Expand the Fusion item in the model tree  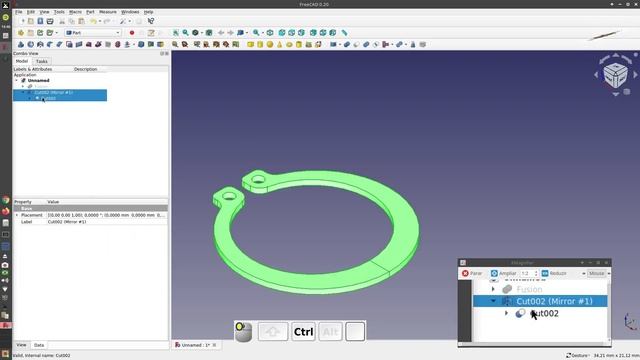(x=23, y=86)
